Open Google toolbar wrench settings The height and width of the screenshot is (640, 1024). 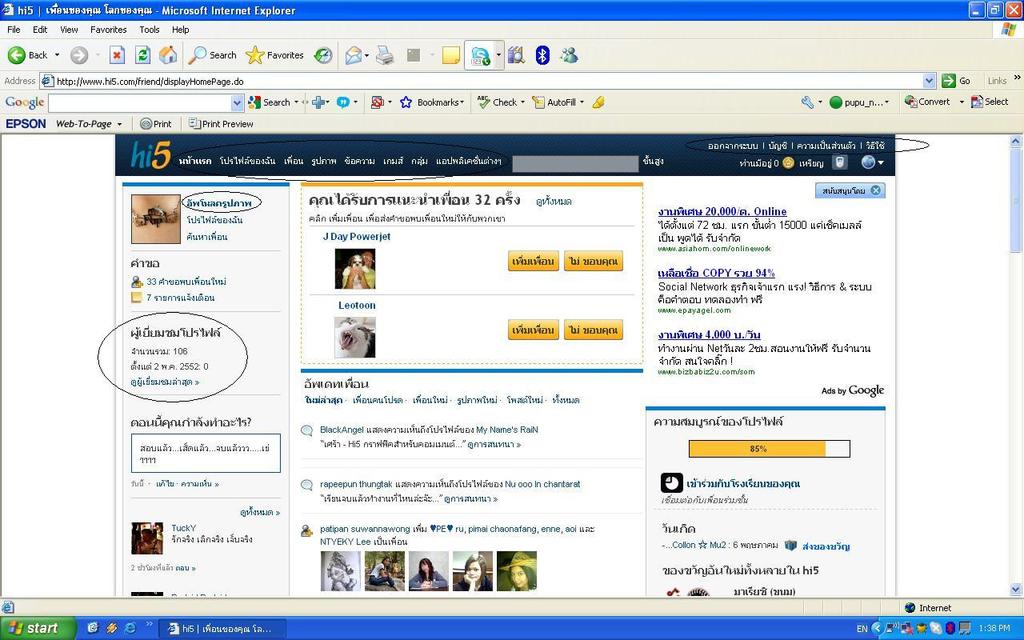[808, 103]
